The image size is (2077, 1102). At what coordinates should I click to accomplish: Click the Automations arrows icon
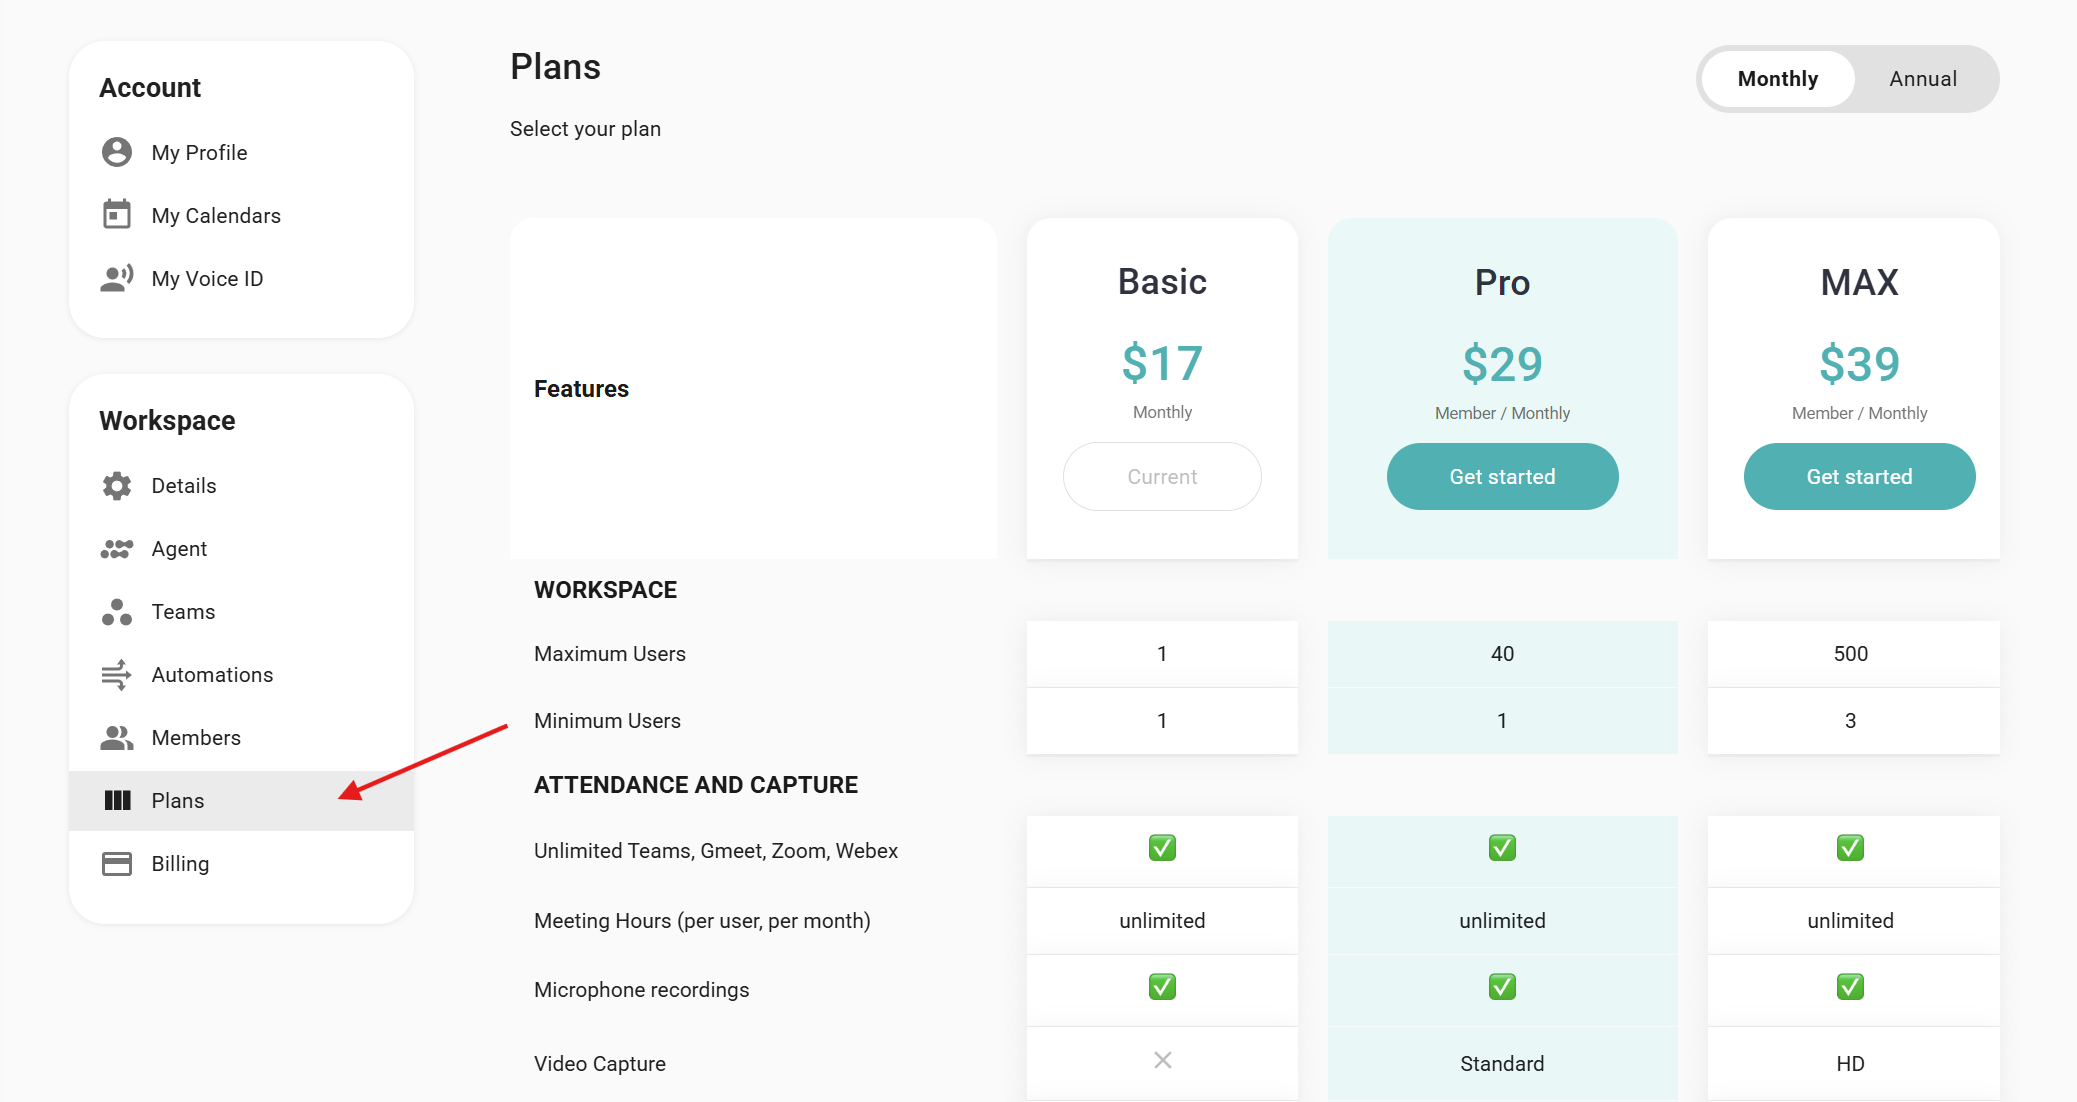(117, 675)
